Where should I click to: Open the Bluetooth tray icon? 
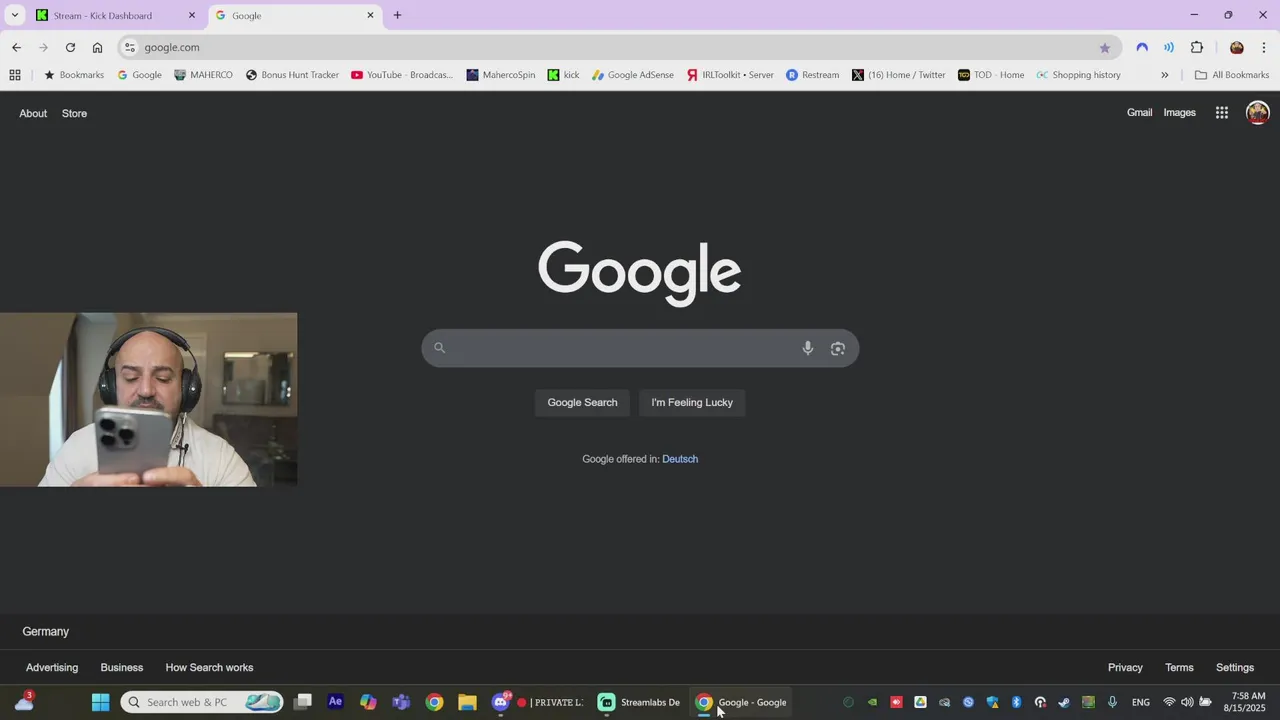pyautogui.click(x=1016, y=702)
